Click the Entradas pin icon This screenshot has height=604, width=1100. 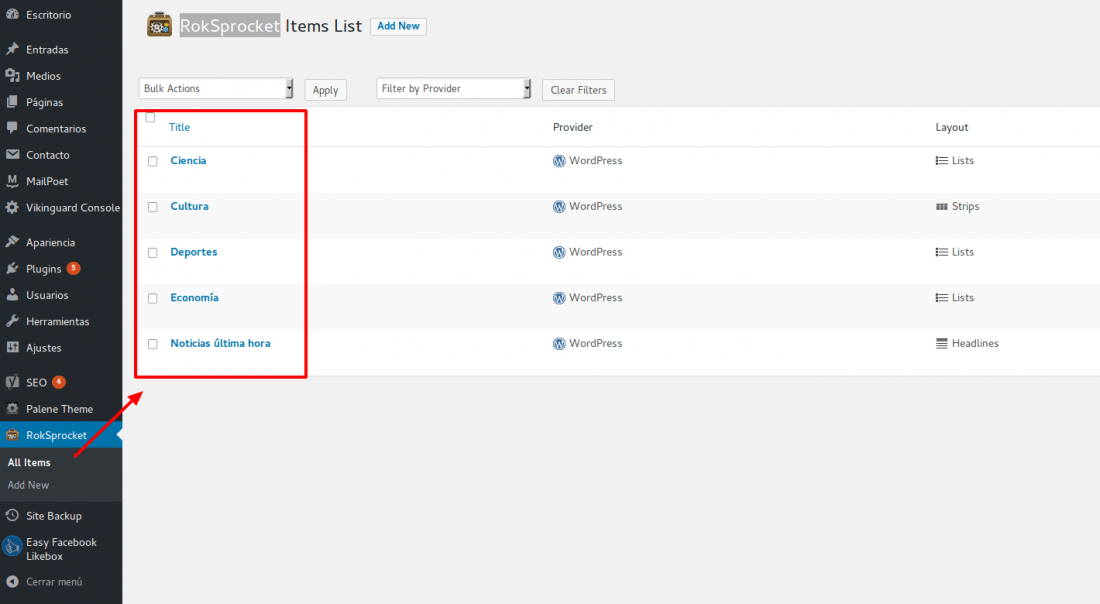tap(12, 49)
